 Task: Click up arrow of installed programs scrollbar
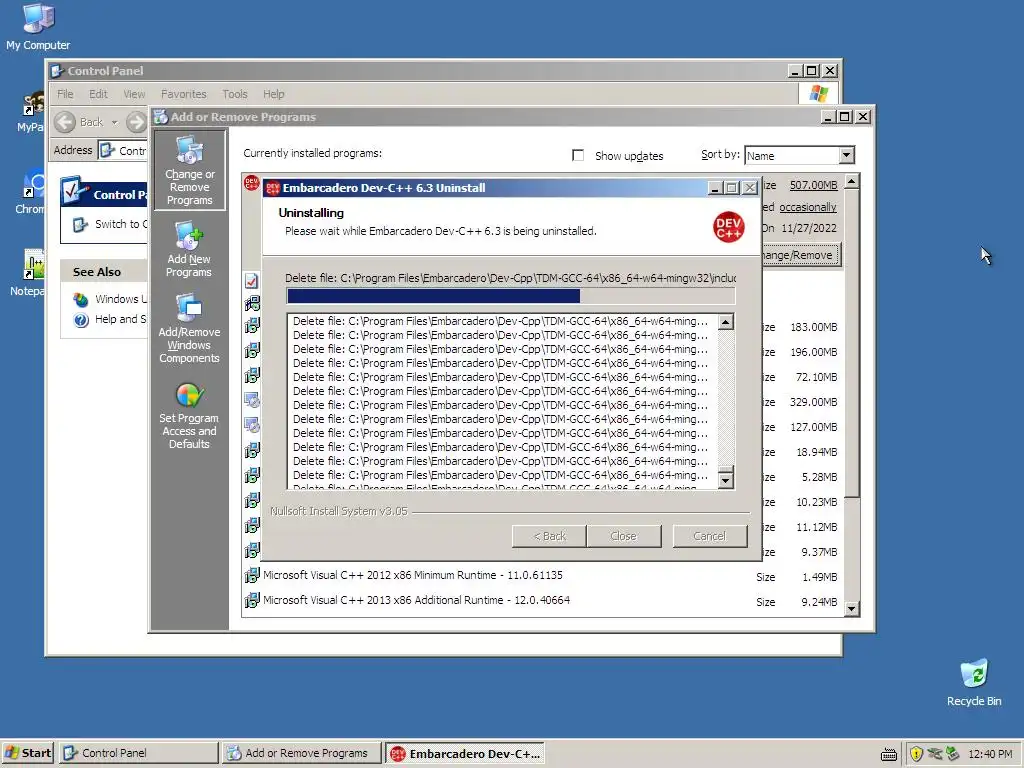pos(851,182)
